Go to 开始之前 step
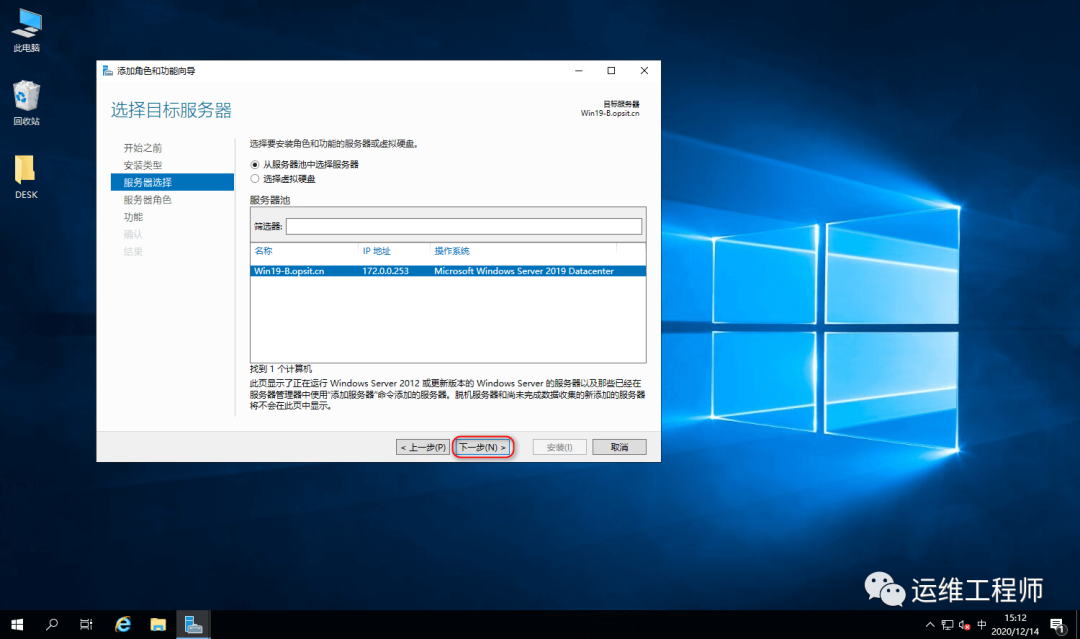This screenshot has height=639, width=1080. tap(143, 148)
